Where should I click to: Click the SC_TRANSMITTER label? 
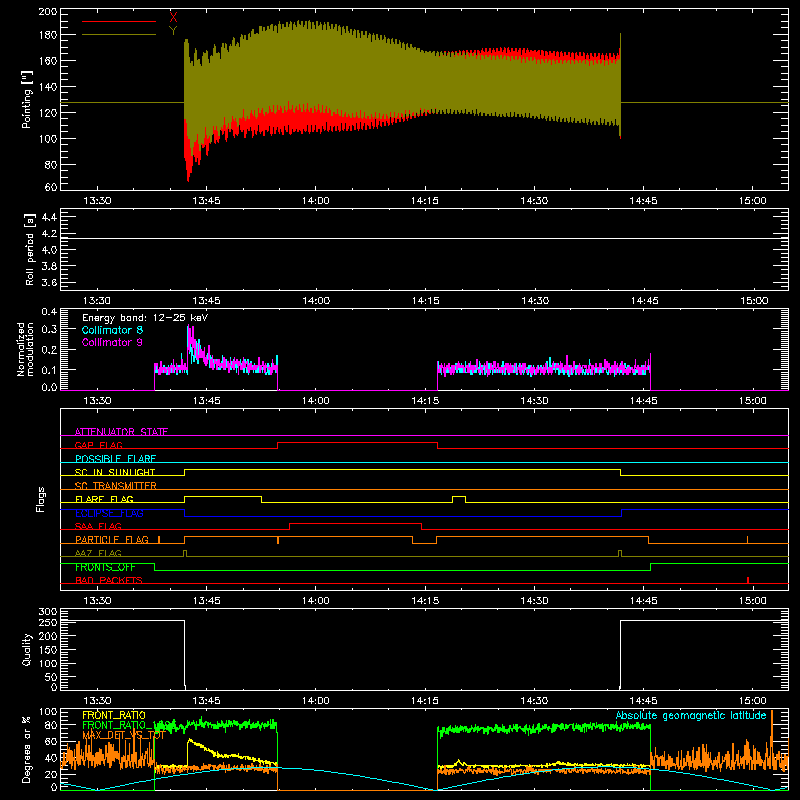point(116,486)
